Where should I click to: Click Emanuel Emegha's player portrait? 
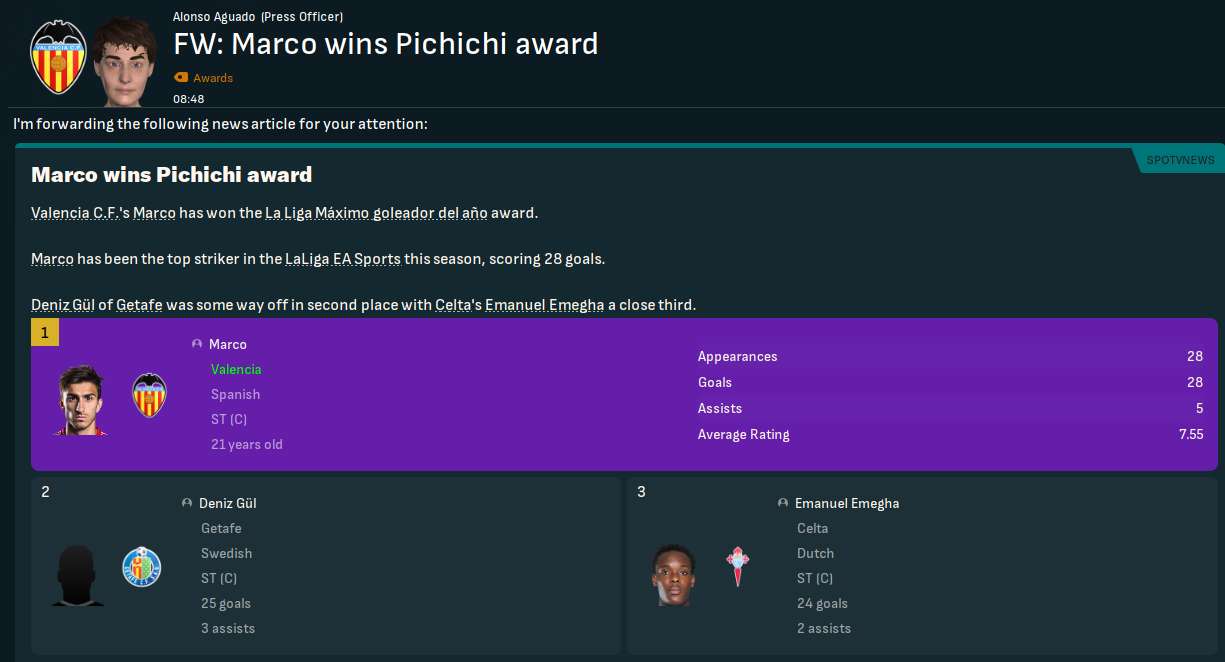point(673,574)
